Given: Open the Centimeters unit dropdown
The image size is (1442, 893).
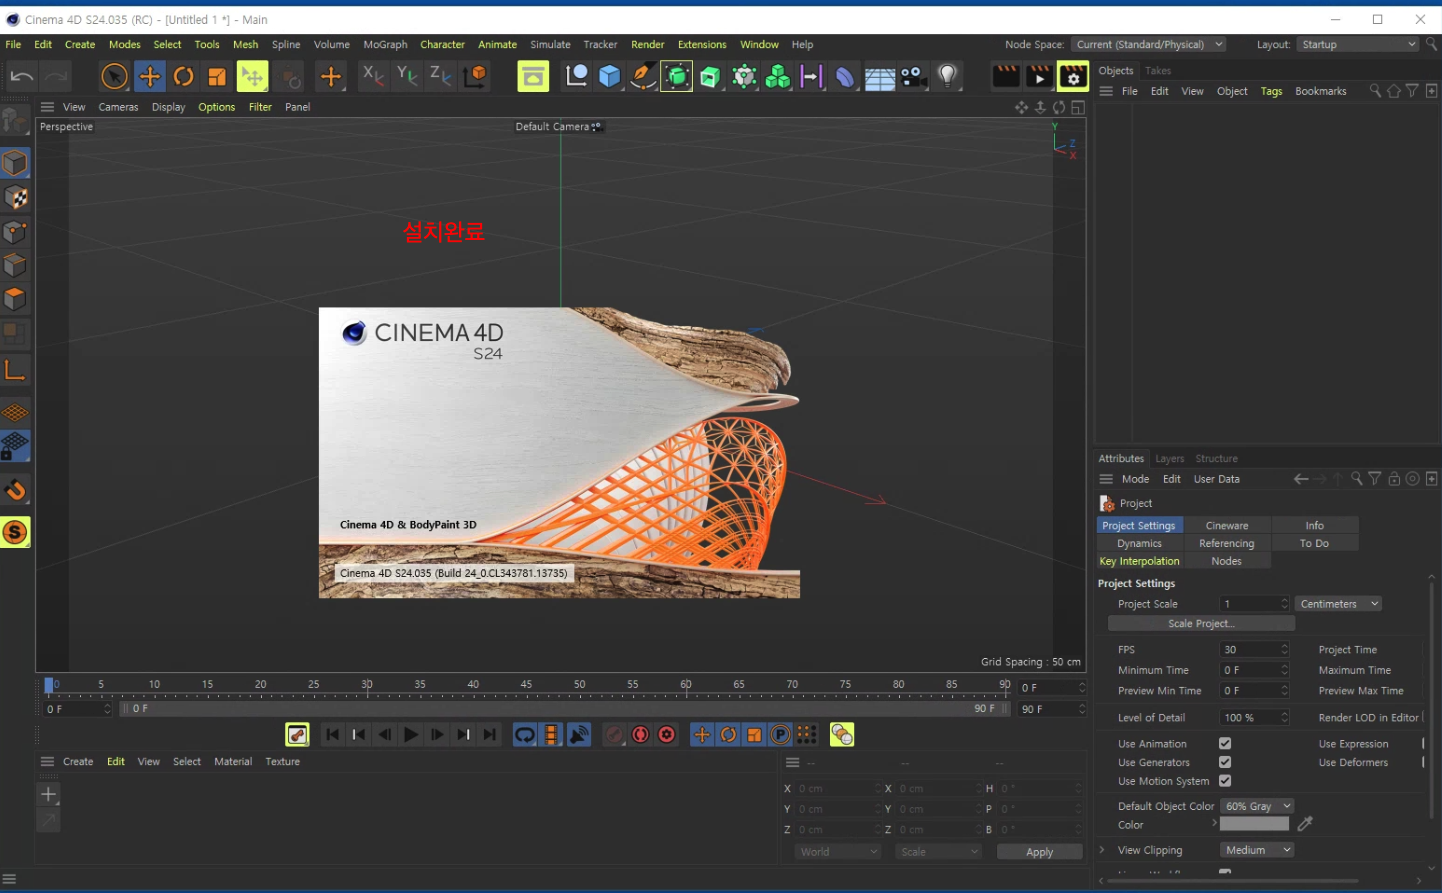Looking at the screenshot, I should tap(1339, 604).
